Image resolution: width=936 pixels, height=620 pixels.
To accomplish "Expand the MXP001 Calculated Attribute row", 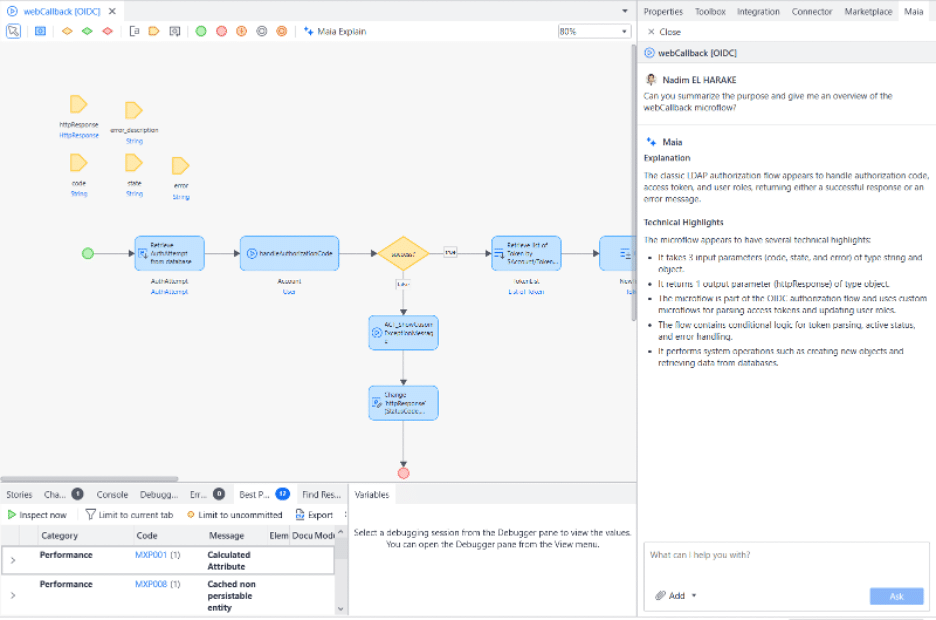I will pos(13,560).
